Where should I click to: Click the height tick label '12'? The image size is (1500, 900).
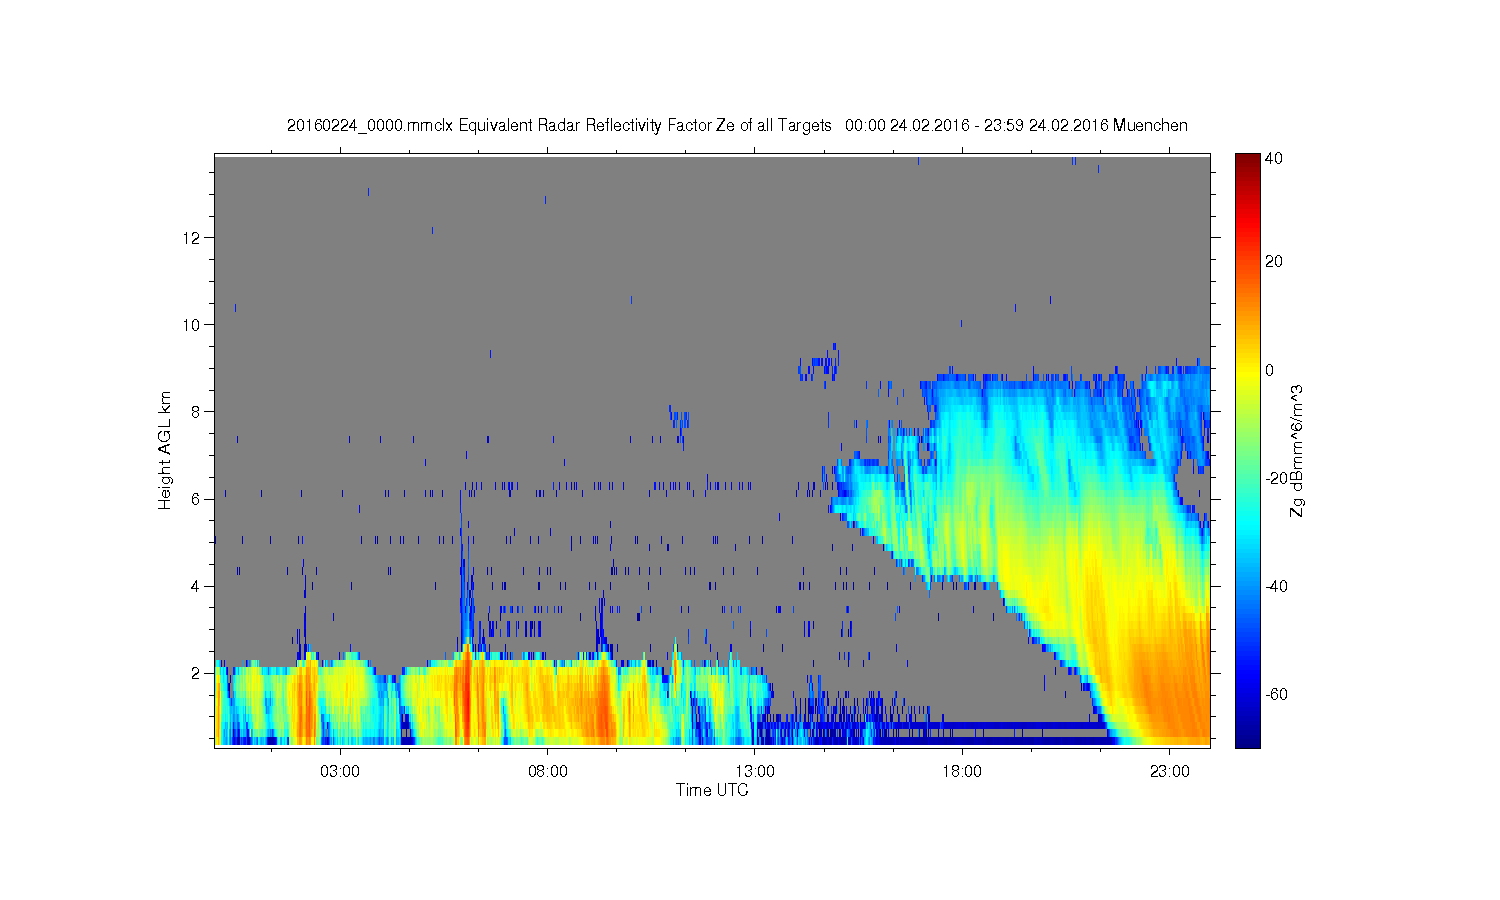[x=192, y=238]
